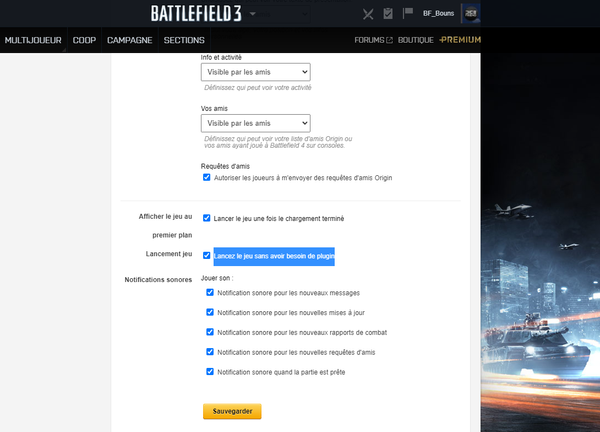Click the Sauvegarder button
This screenshot has height=432, width=600.
click(x=232, y=411)
